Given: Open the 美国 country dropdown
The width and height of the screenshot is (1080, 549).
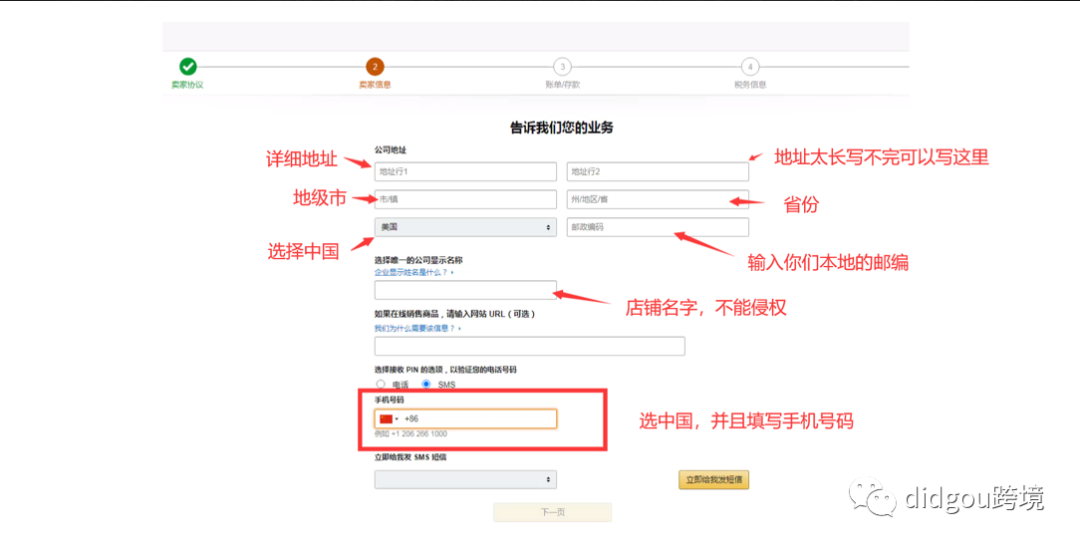Looking at the screenshot, I should pyautogui.click(x=466, y=227).
